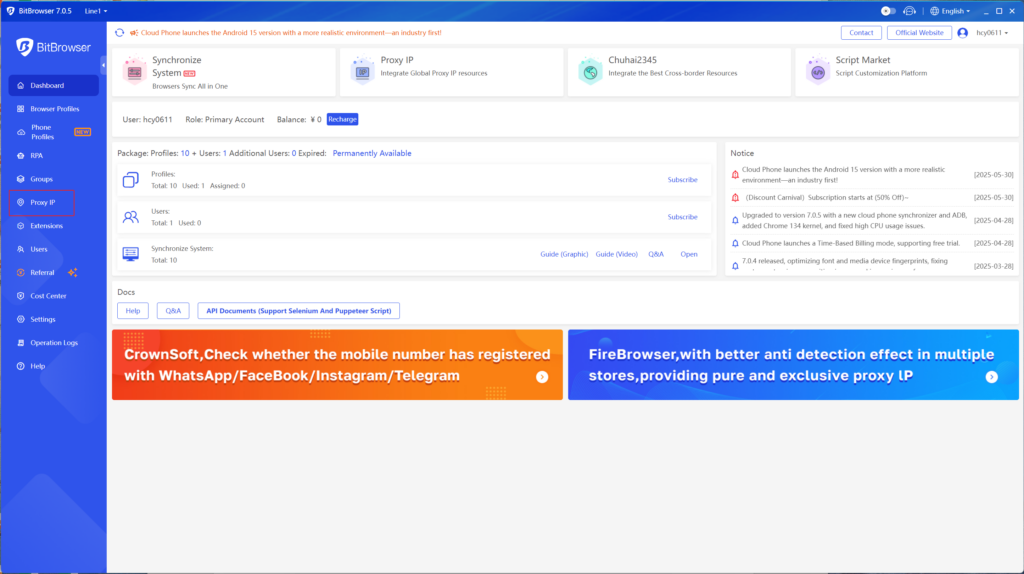The height and width of the screenshot is (574, 1024).
Task: Click Open in Synchronize System row
Action: [x=688, y=254]
